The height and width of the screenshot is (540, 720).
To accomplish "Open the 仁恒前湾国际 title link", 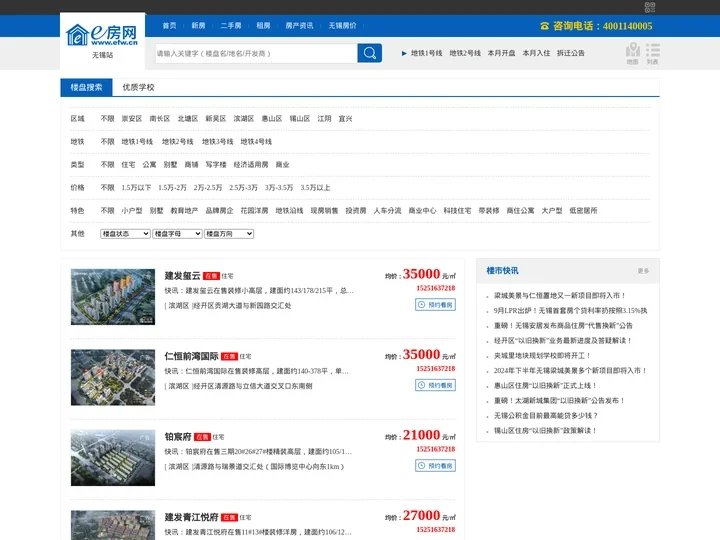I will (x=191, y=356).
